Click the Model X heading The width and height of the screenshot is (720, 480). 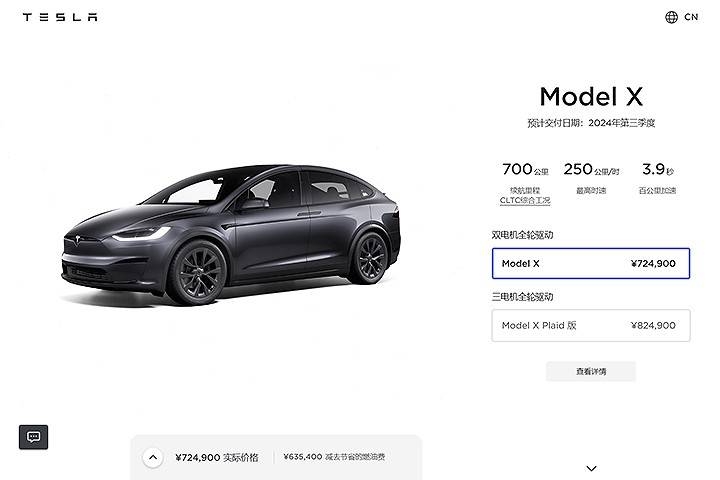pyautogui.click(x=591, y=97)
